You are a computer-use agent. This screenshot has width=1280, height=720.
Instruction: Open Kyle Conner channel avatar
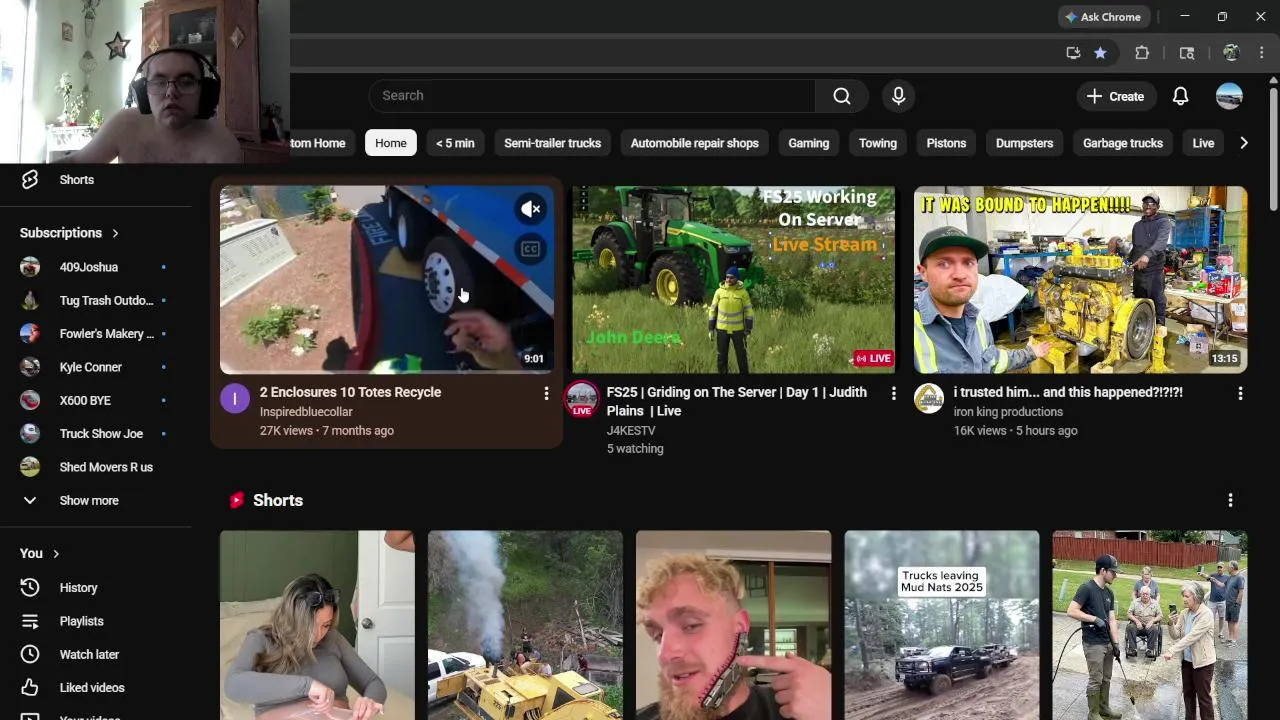click(x=30, y=367)
